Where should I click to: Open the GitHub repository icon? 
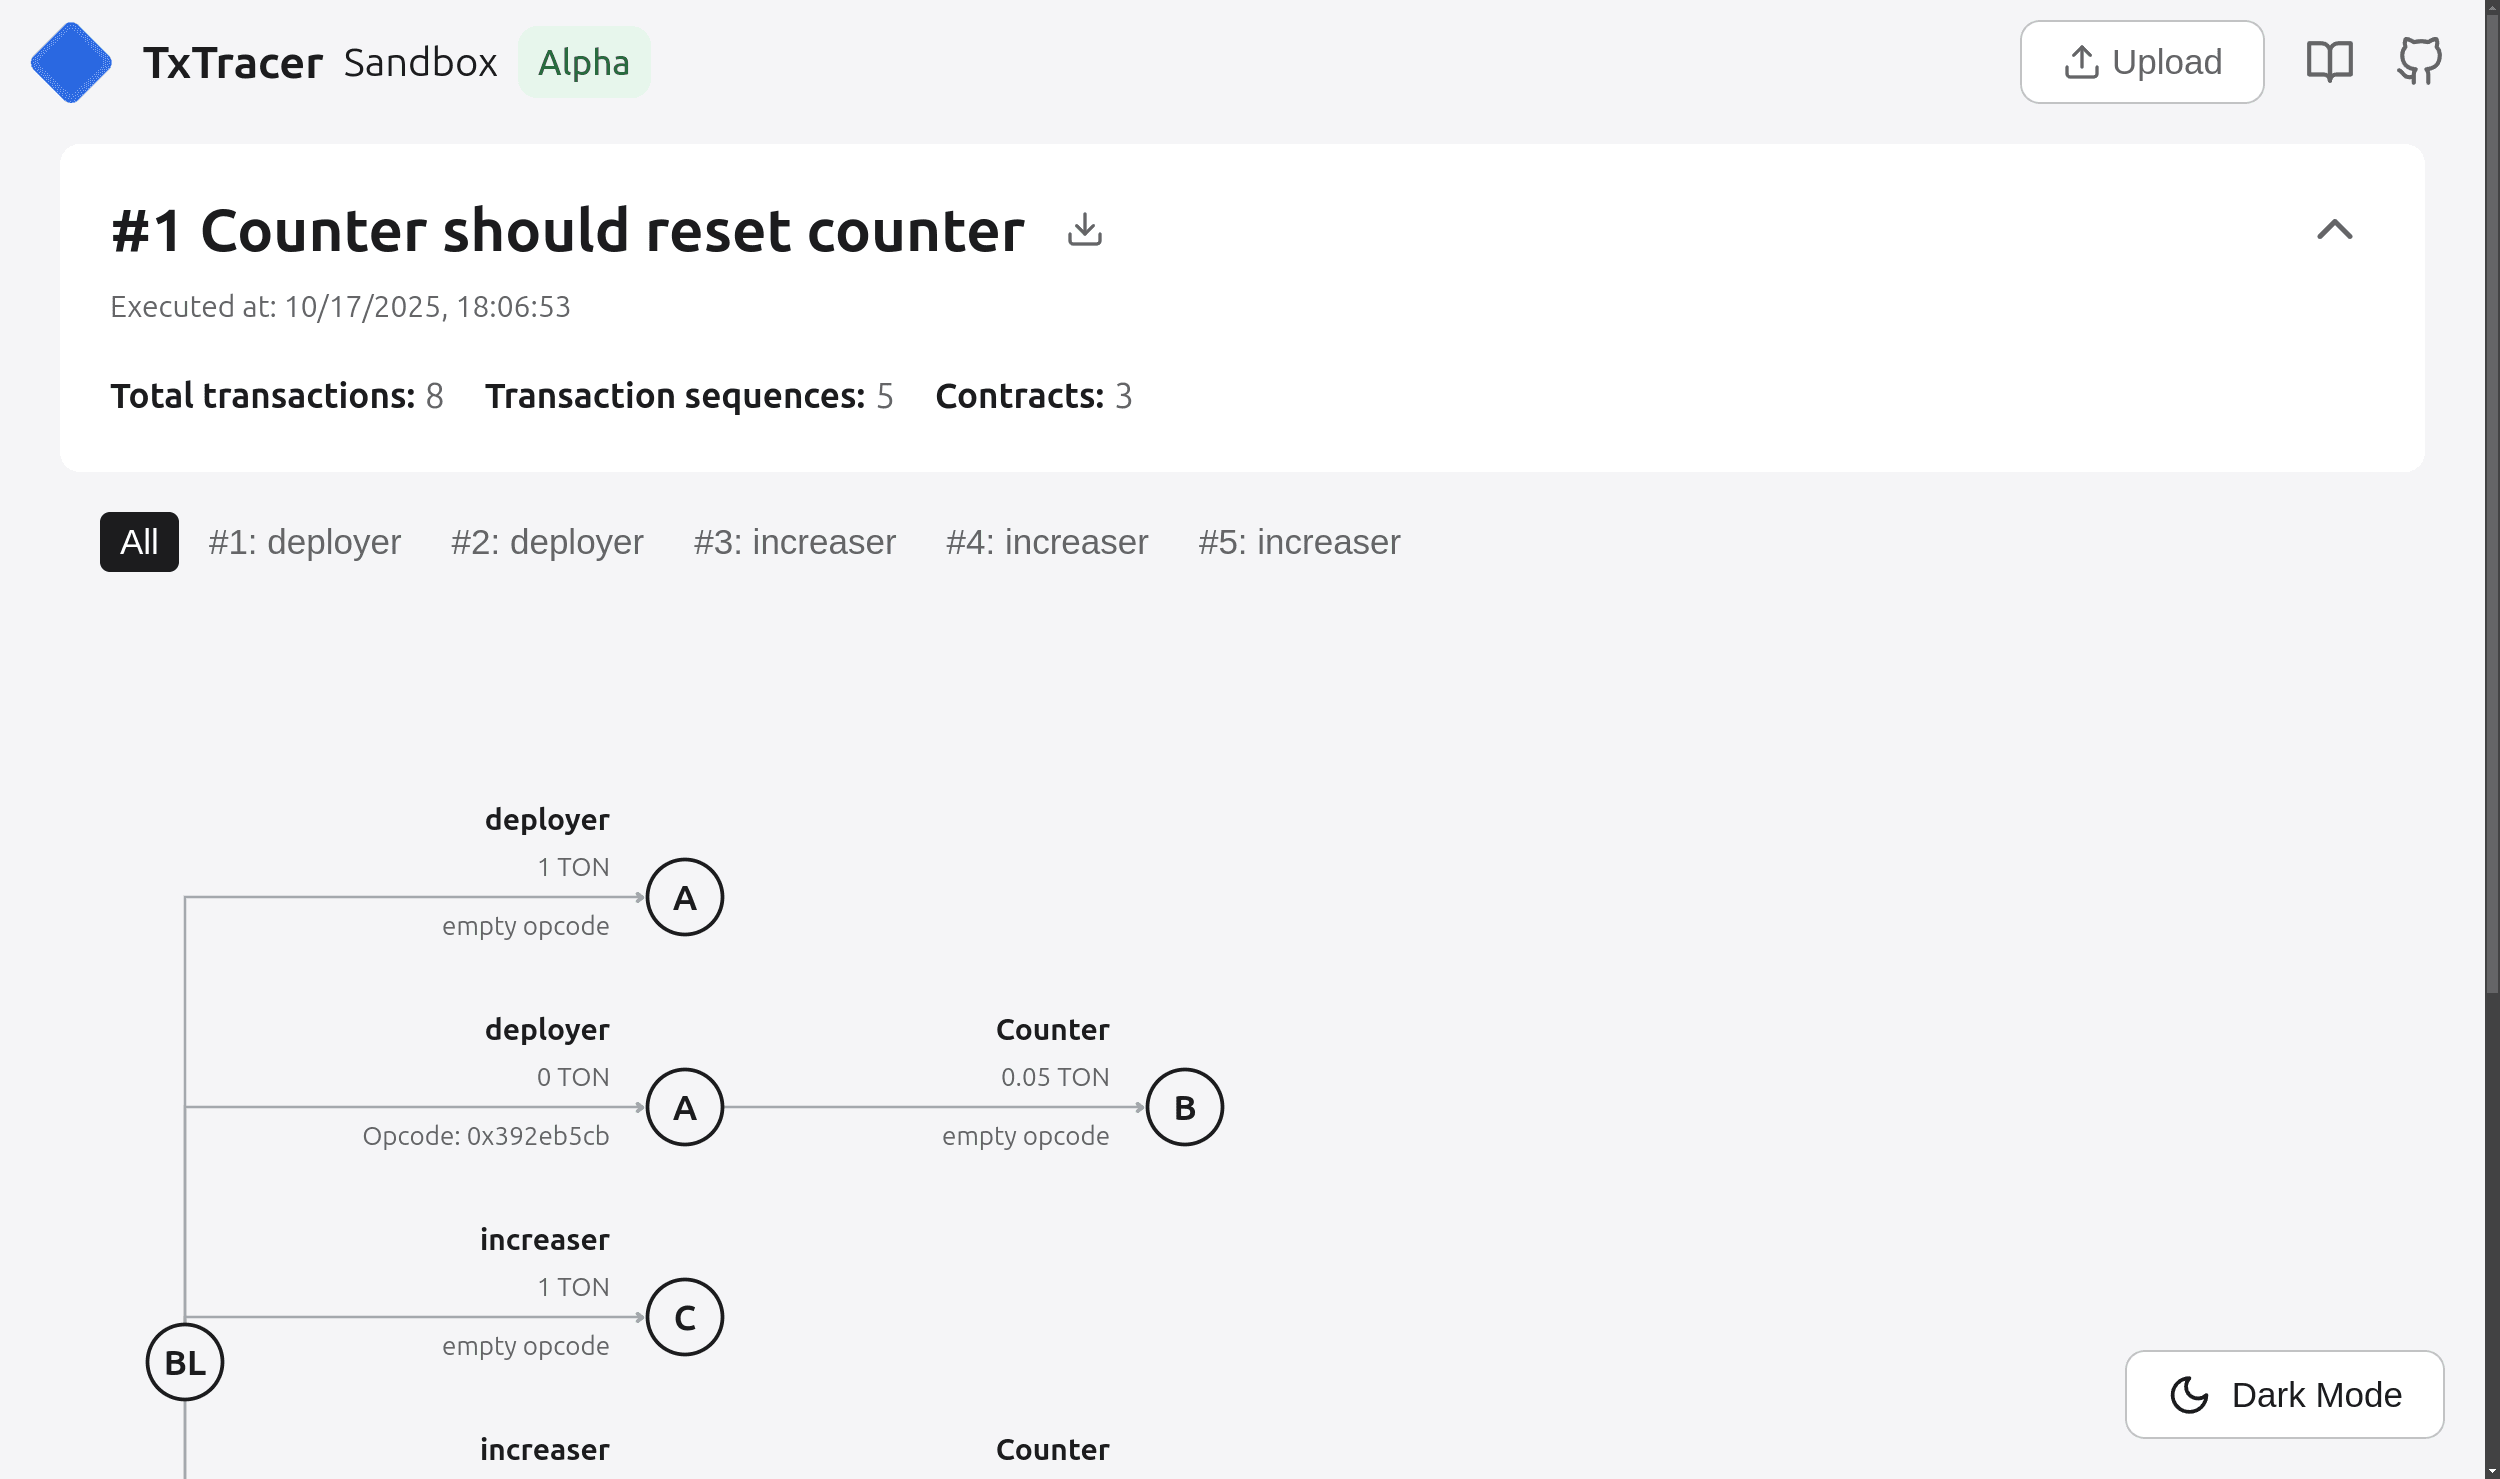2419,62
